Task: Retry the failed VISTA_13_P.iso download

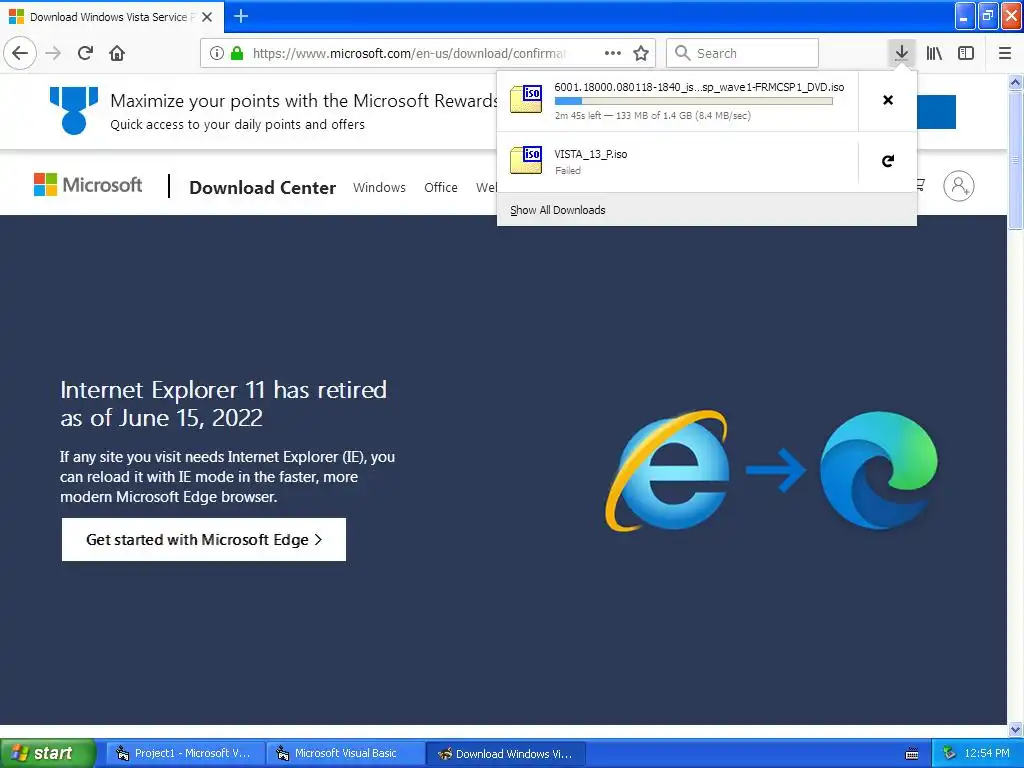Action: pos(888,161)
